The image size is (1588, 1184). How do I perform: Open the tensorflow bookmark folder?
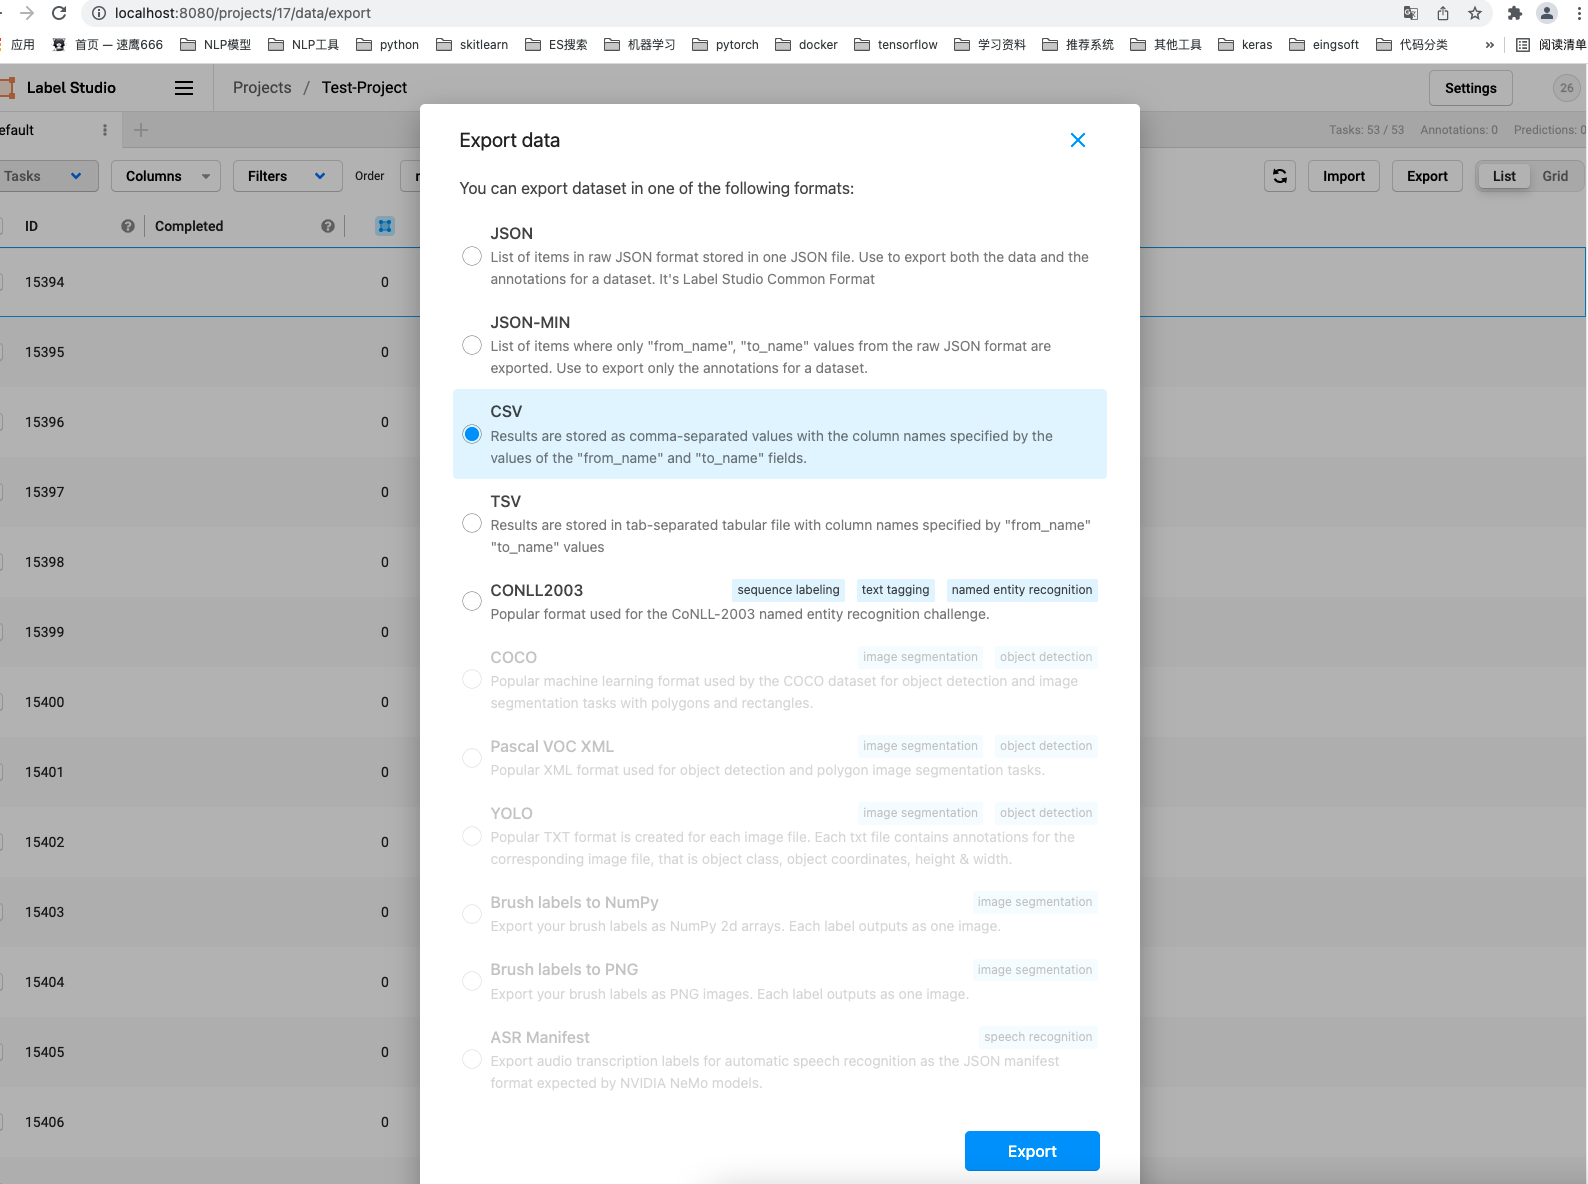[896, 45]
